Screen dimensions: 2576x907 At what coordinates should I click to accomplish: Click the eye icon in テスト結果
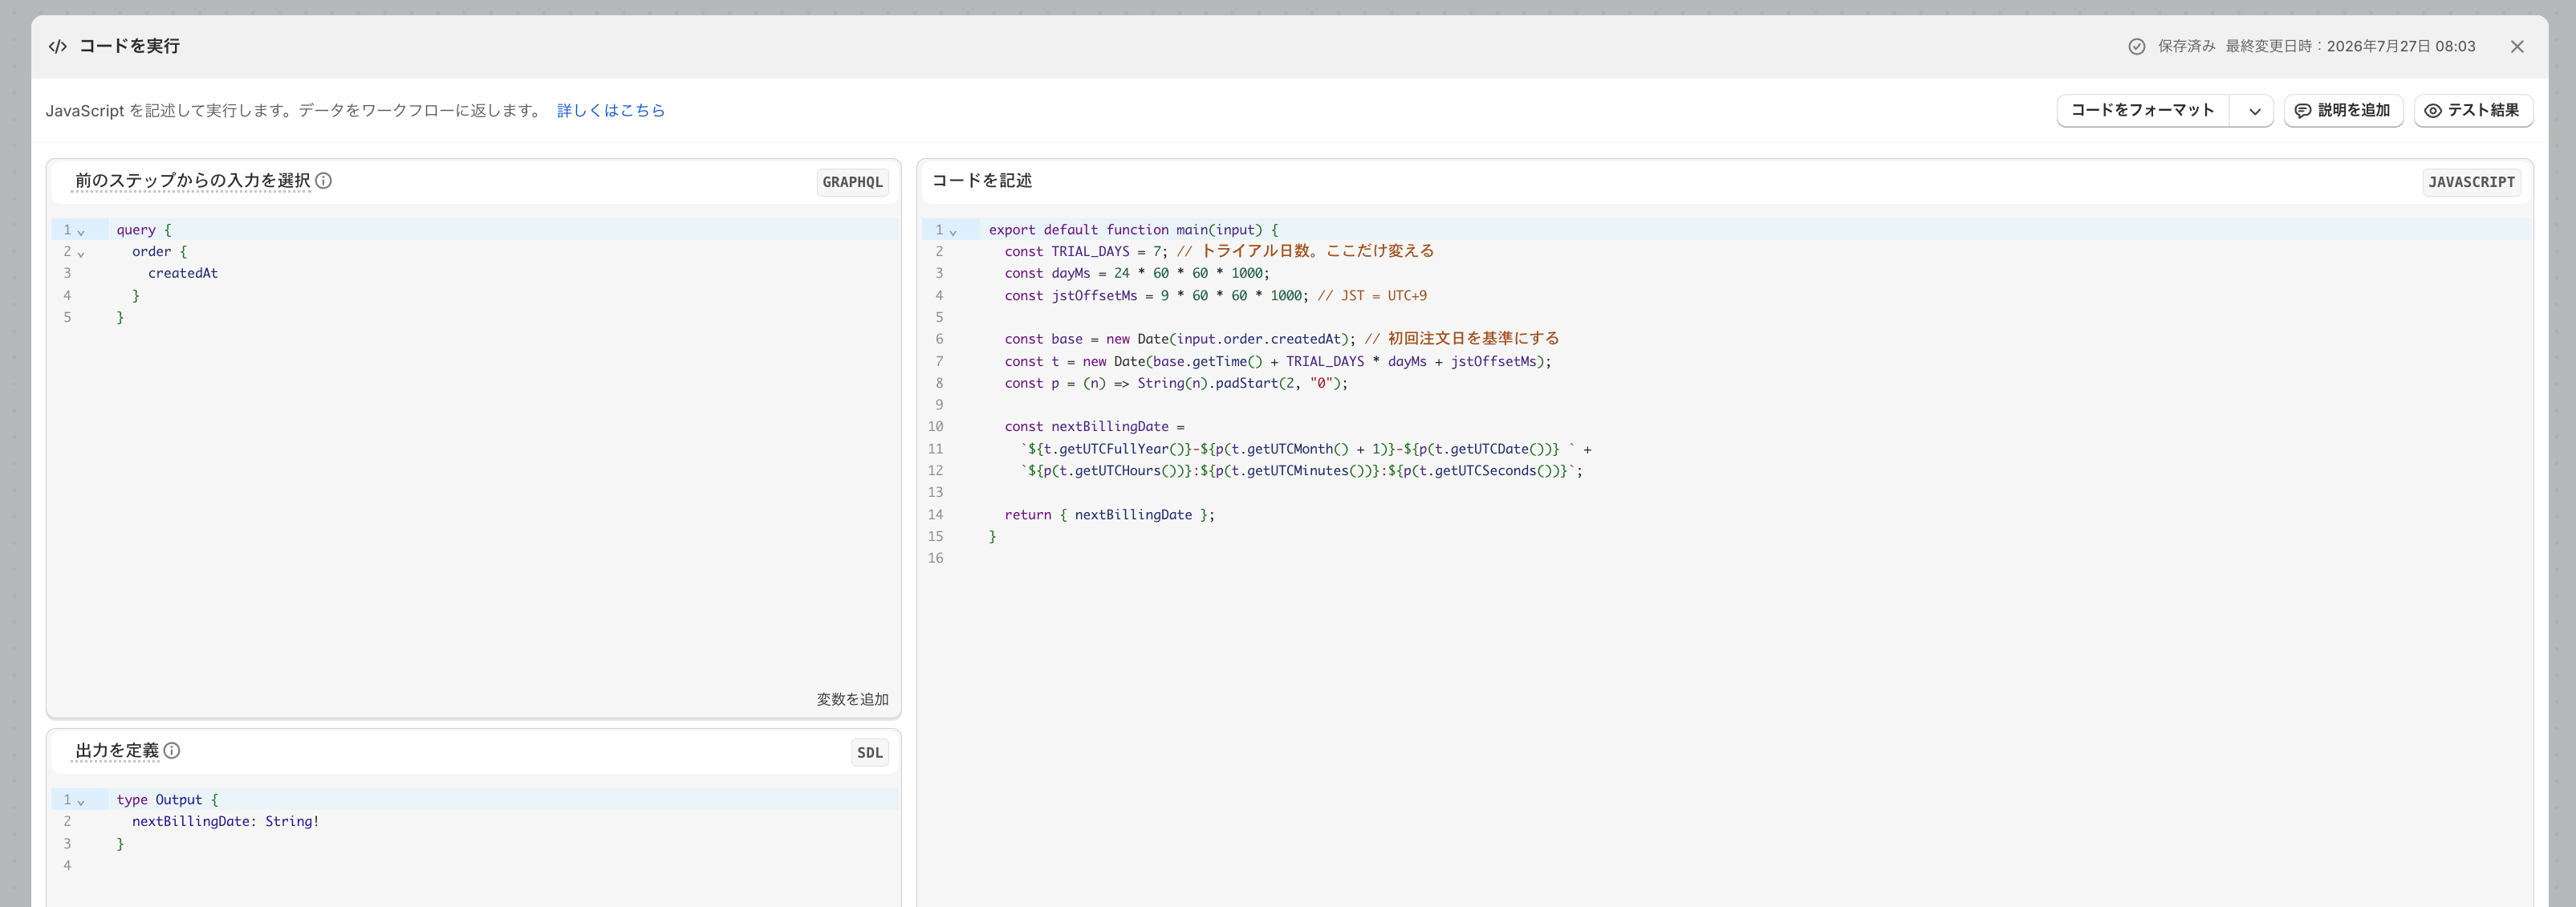tap(2432, 111)
